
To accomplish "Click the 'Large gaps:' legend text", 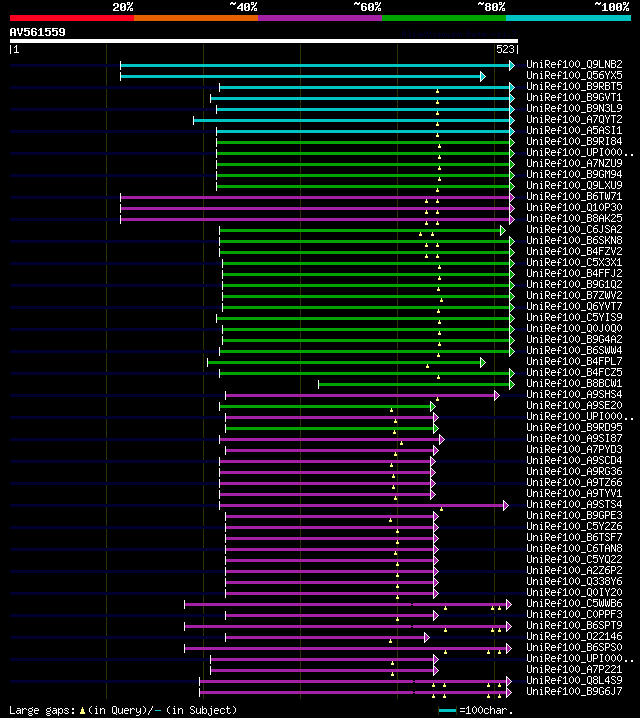I will coord(42,710).
